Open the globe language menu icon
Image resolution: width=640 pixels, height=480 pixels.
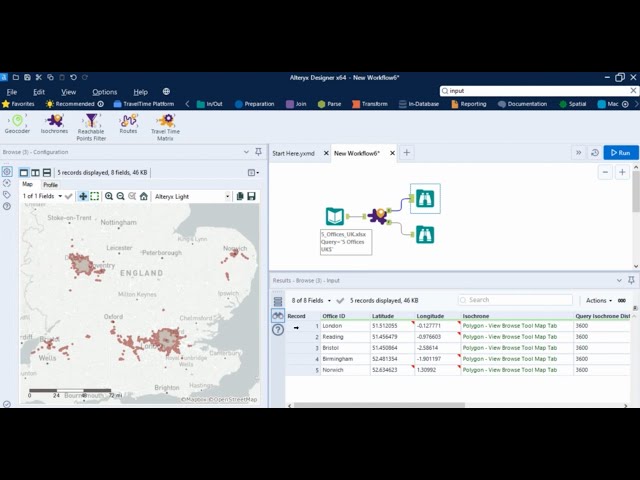point(166,91)
